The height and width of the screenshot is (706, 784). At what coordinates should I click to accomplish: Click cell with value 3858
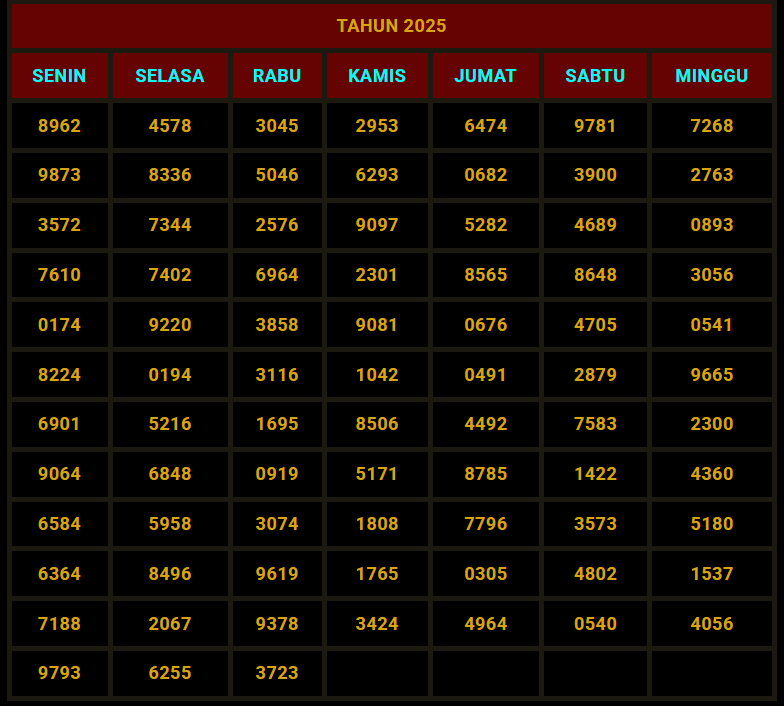[x=277, y=324]
